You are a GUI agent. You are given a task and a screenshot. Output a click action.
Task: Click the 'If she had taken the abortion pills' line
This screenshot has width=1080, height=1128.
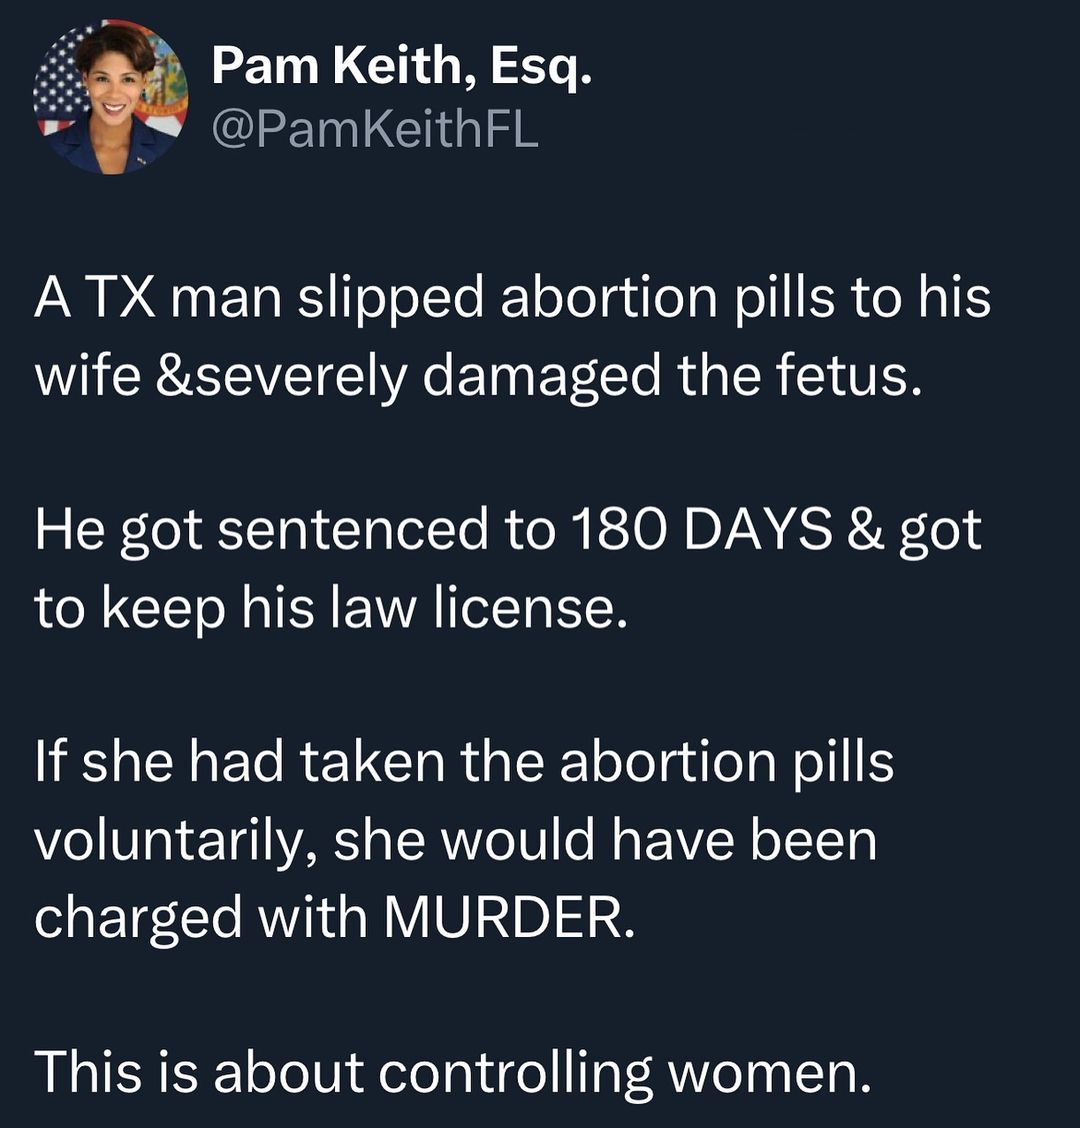click(464, 764)
